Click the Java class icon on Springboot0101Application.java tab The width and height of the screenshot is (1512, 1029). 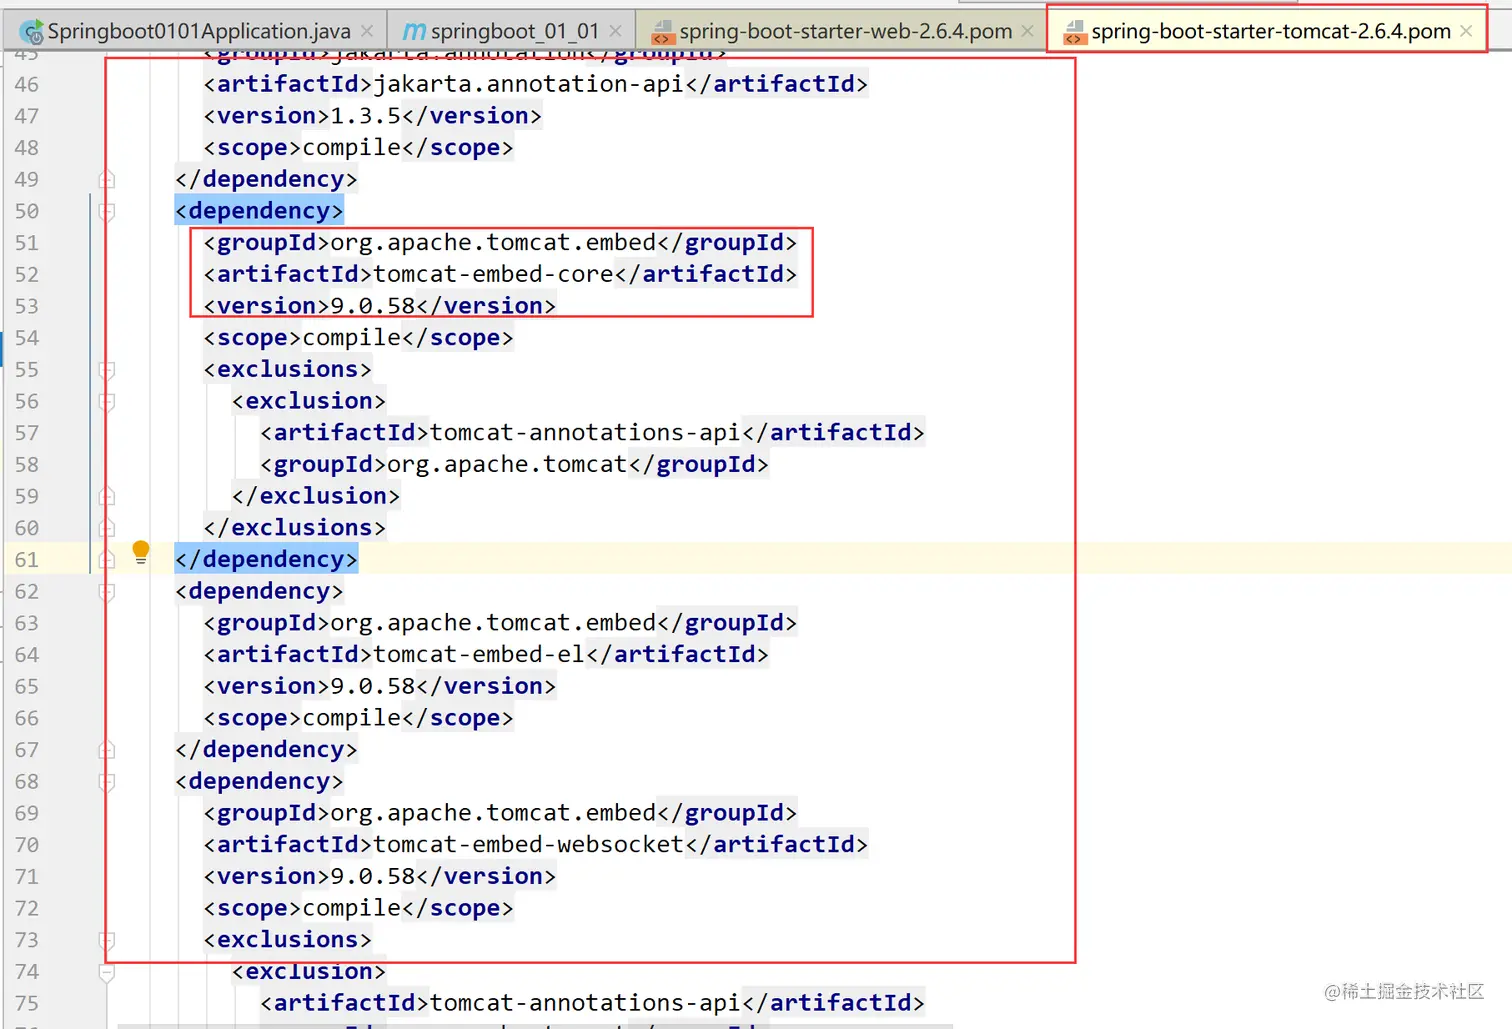pos(31,32)
